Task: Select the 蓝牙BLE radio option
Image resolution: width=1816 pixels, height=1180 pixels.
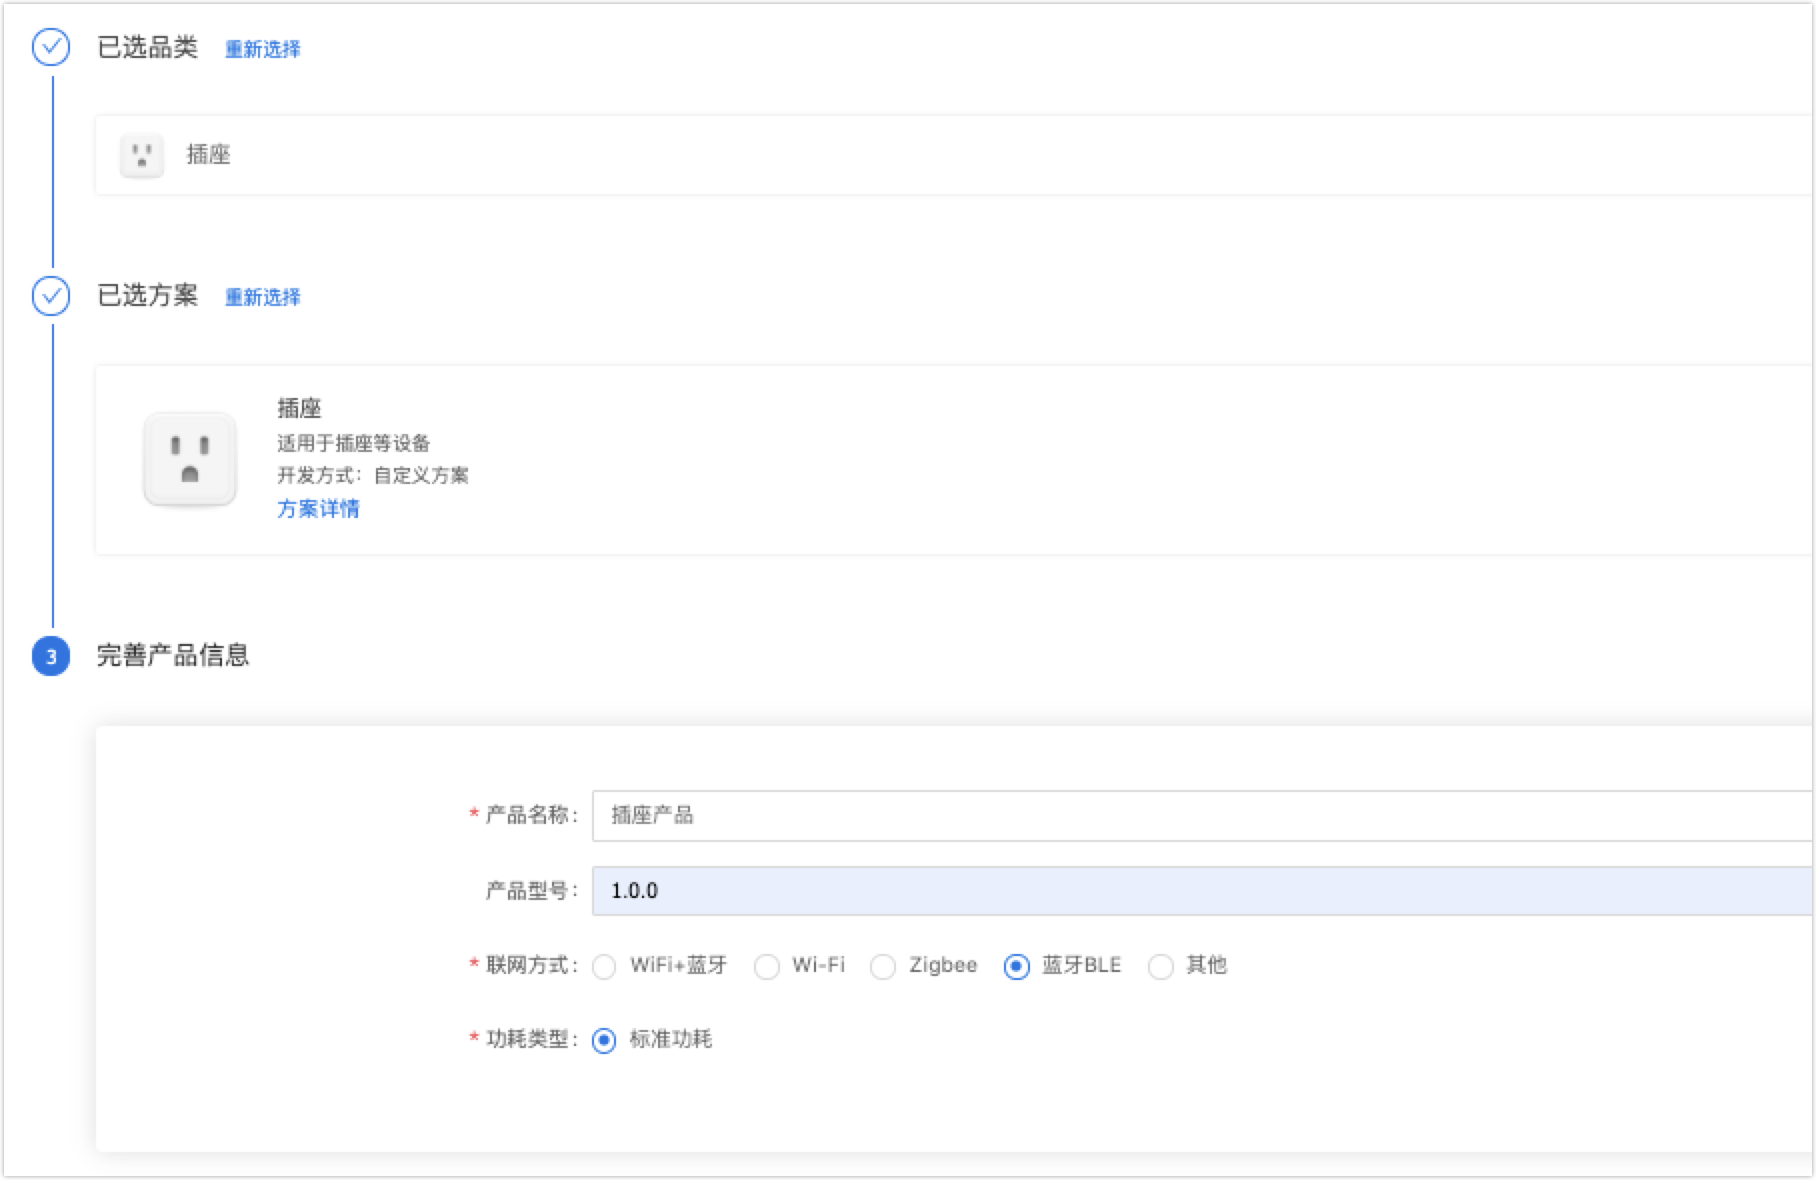Action: point(1017,967)
